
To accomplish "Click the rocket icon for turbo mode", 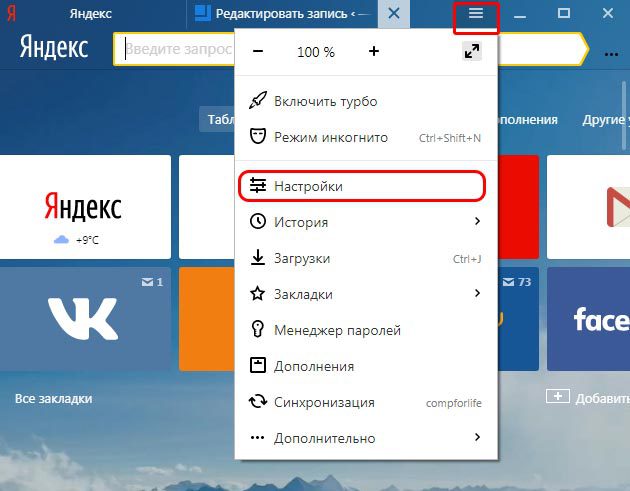I will 258,100.
